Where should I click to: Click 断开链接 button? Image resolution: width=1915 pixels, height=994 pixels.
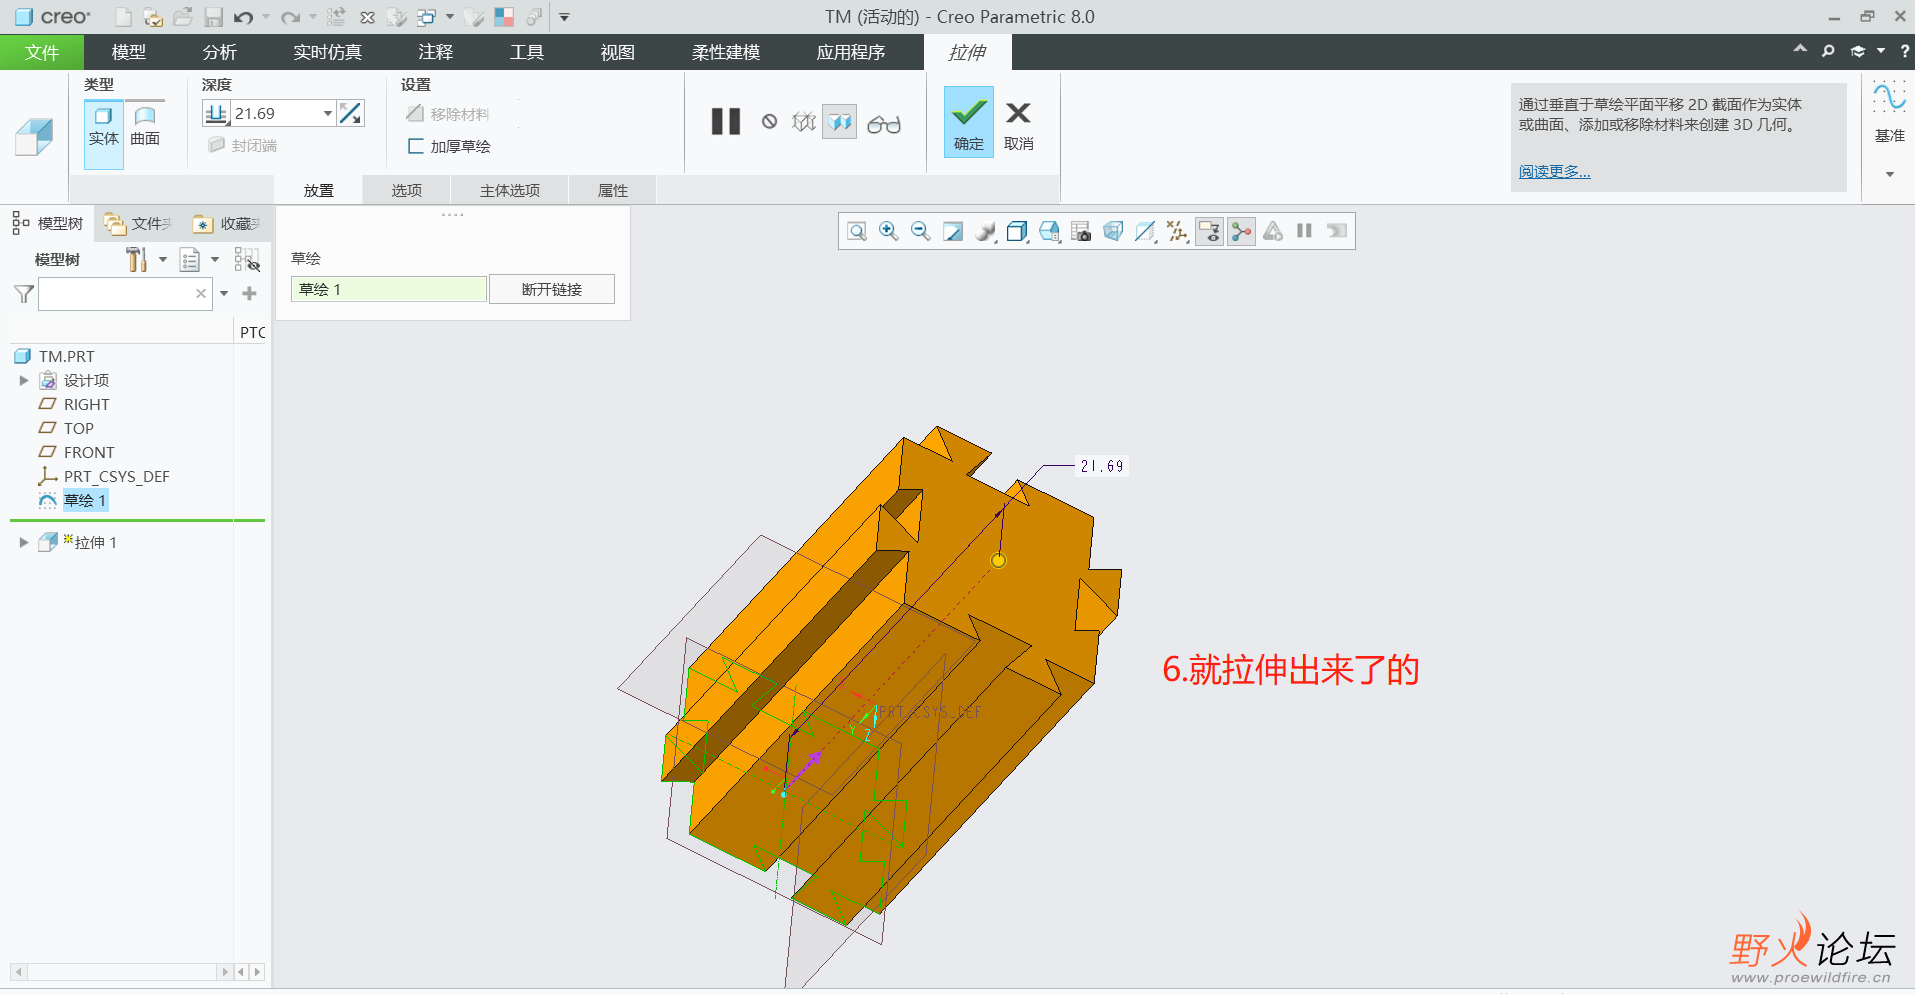[x=552, y=289]
